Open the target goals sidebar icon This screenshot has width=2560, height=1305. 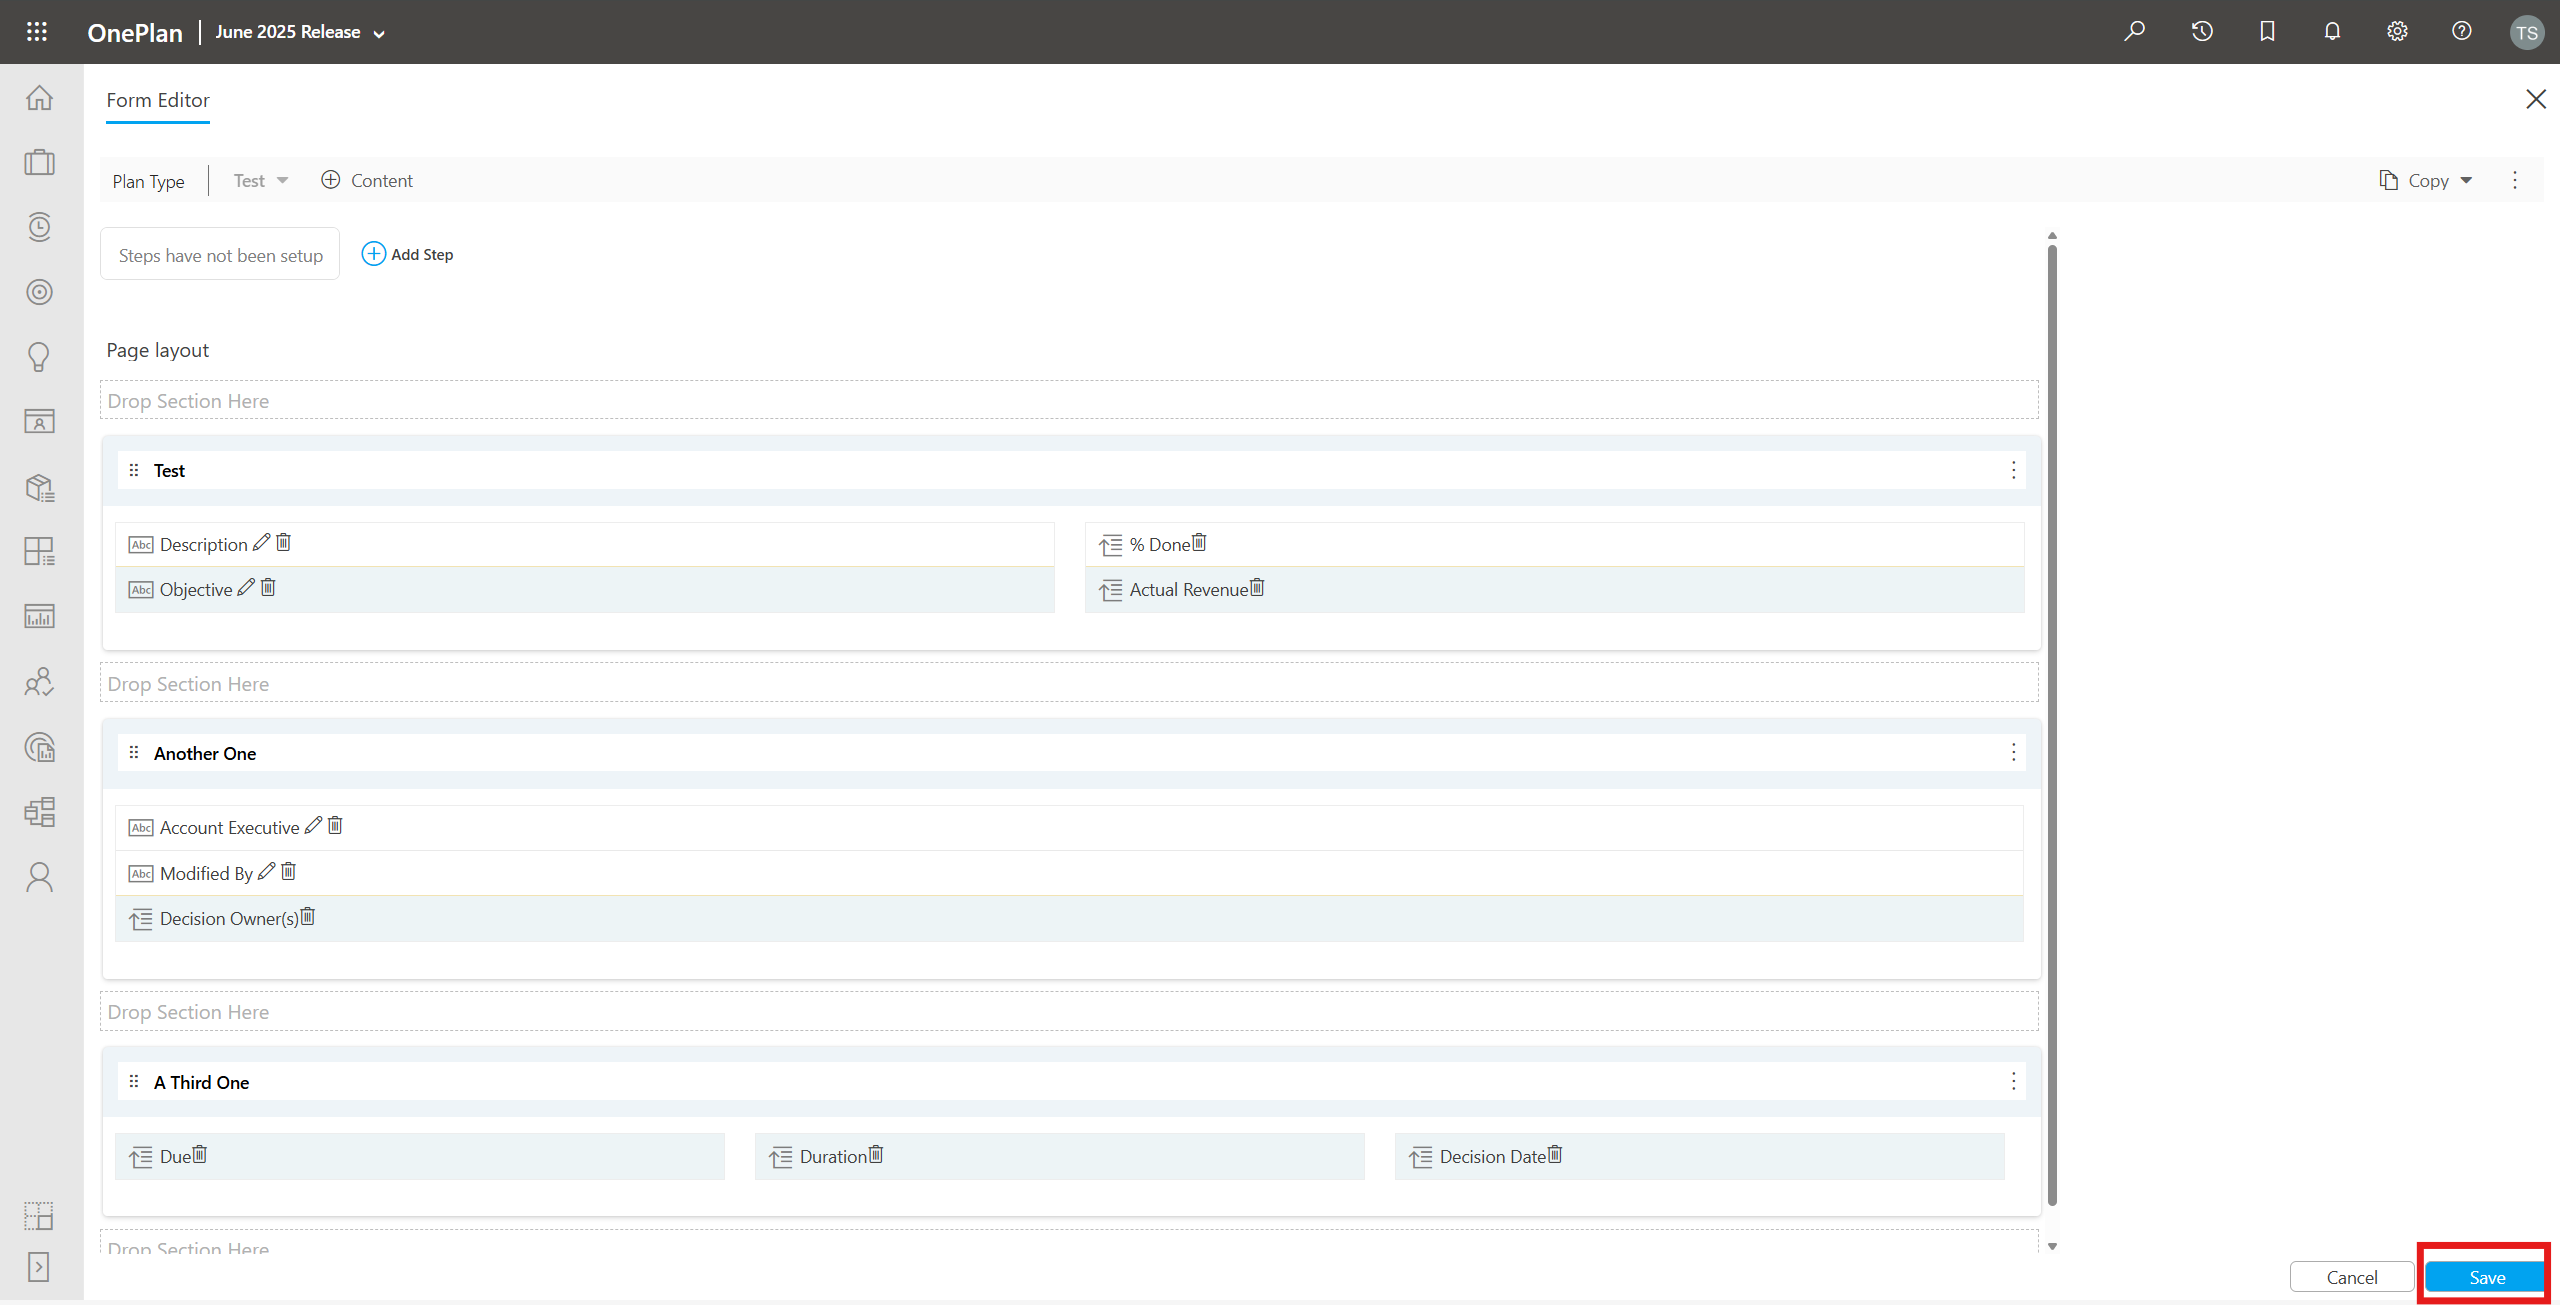40,292
